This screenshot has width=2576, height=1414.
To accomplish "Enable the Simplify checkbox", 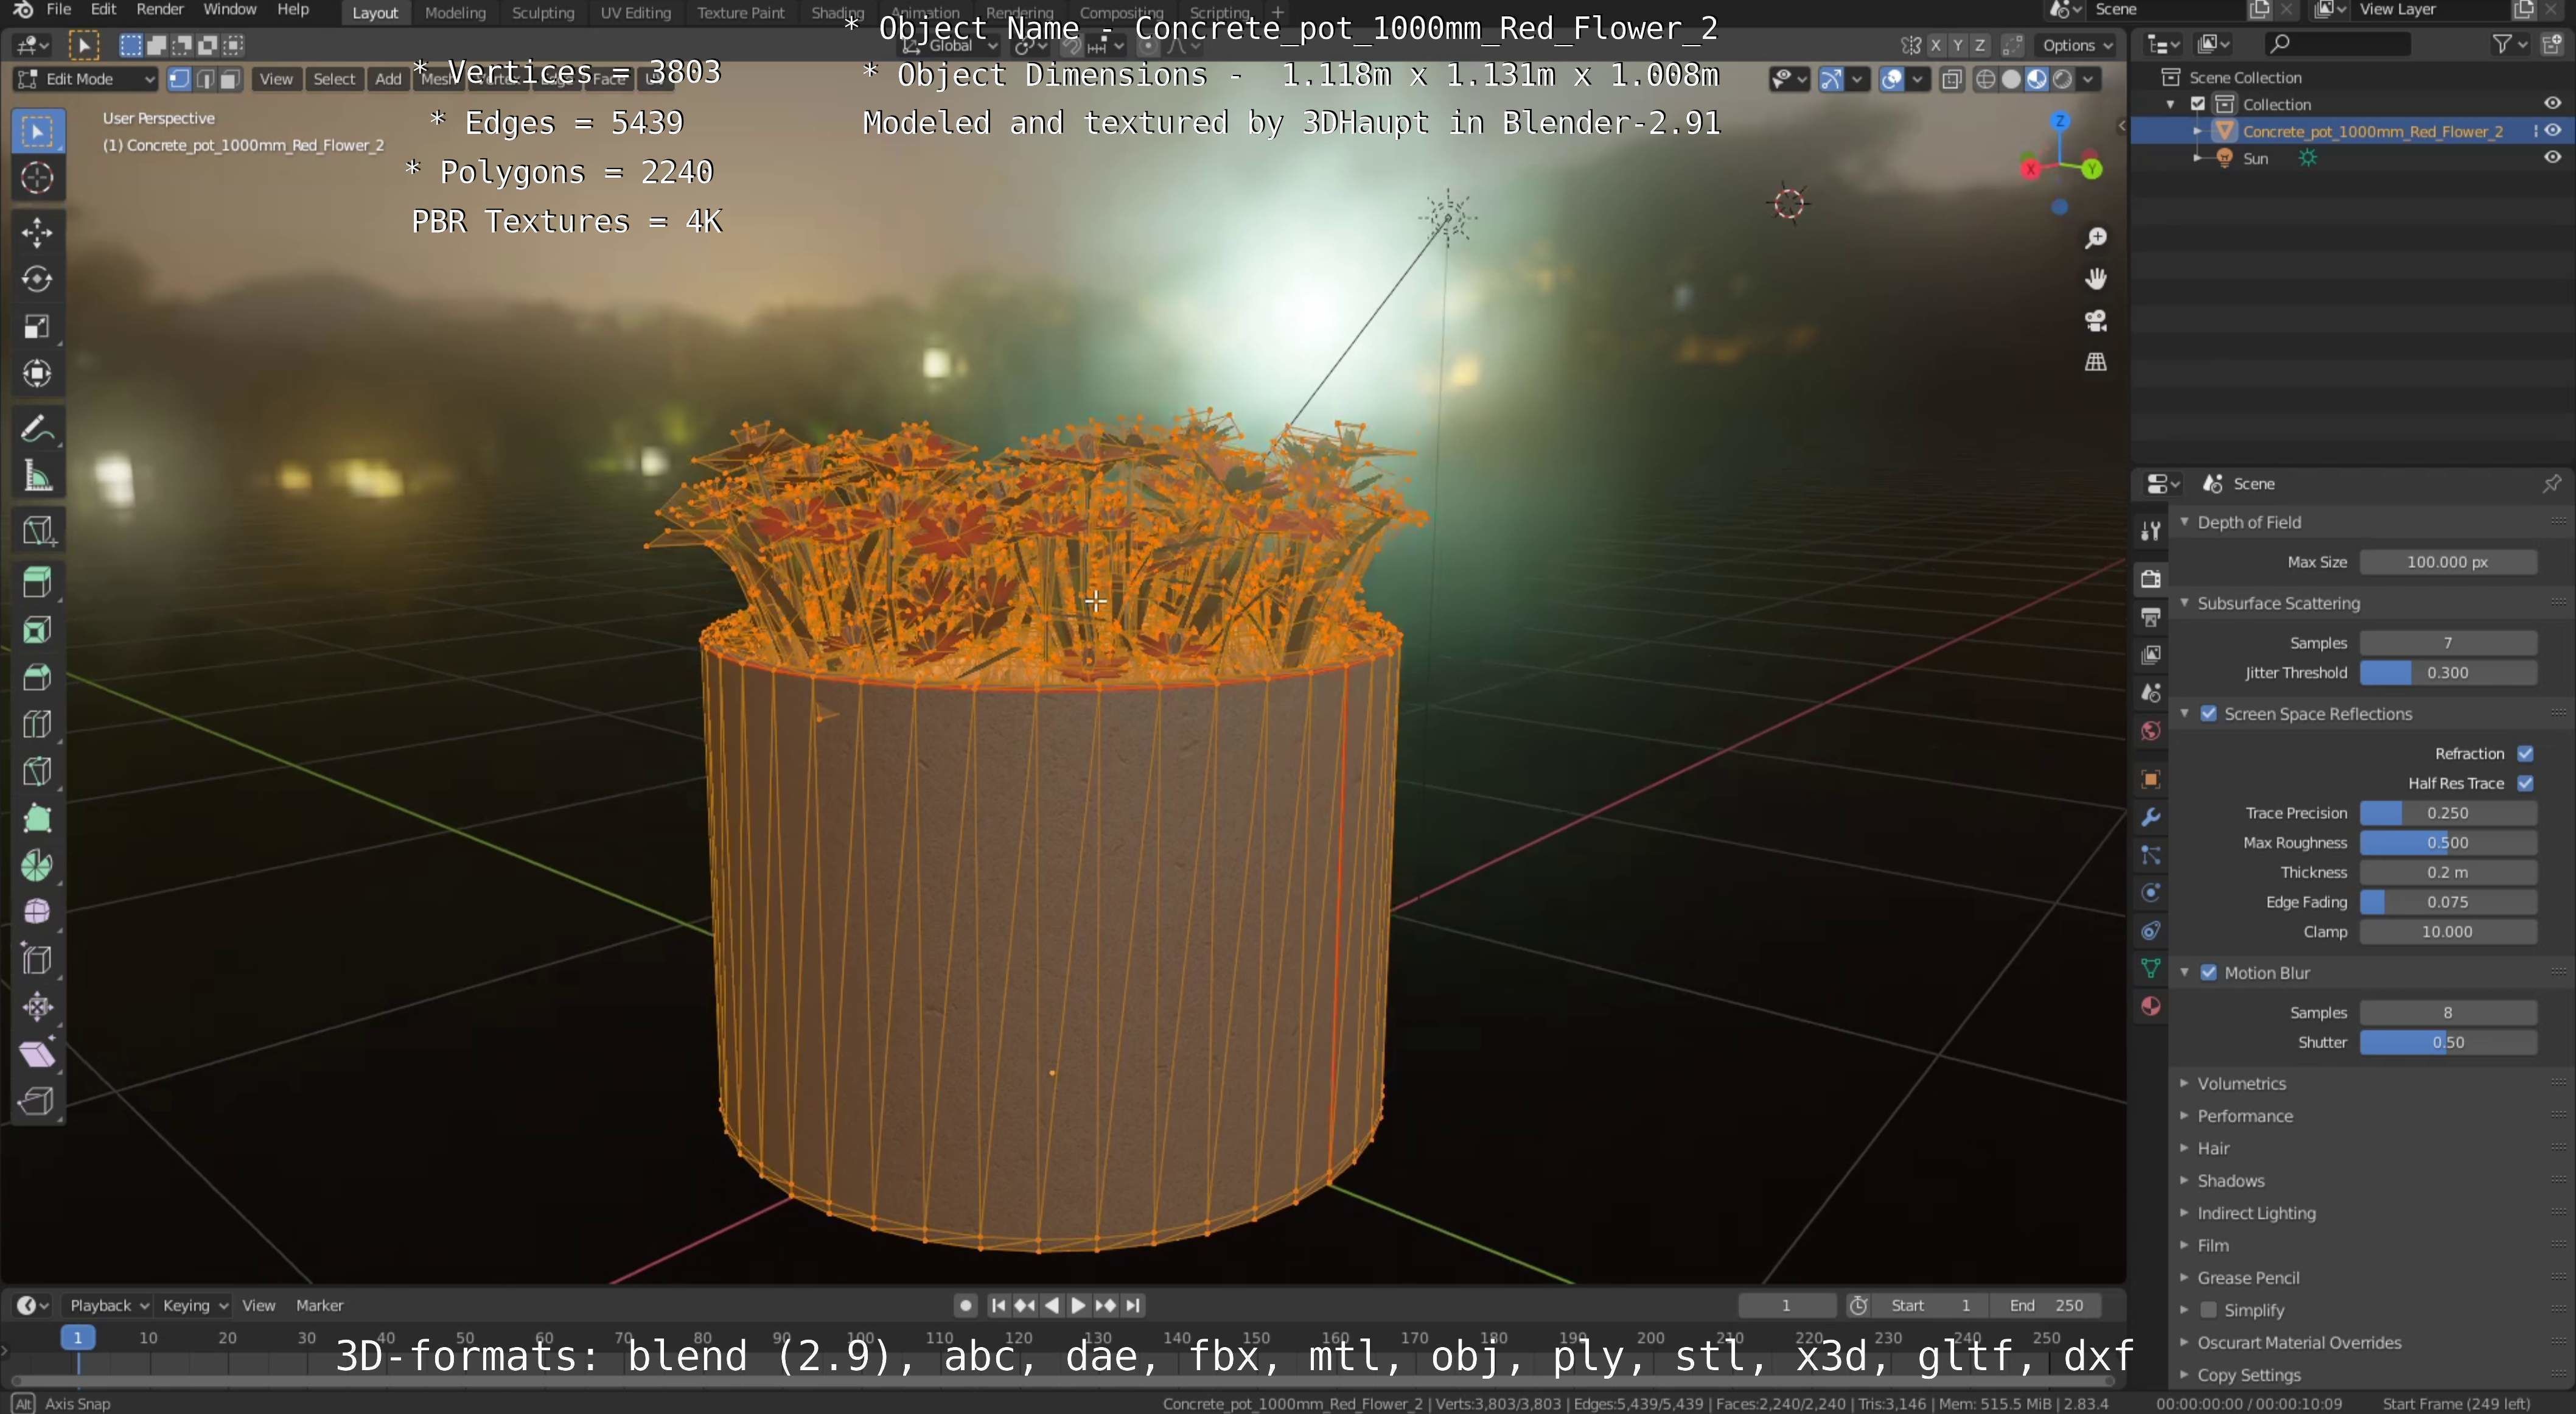I will [2209, 1310].
